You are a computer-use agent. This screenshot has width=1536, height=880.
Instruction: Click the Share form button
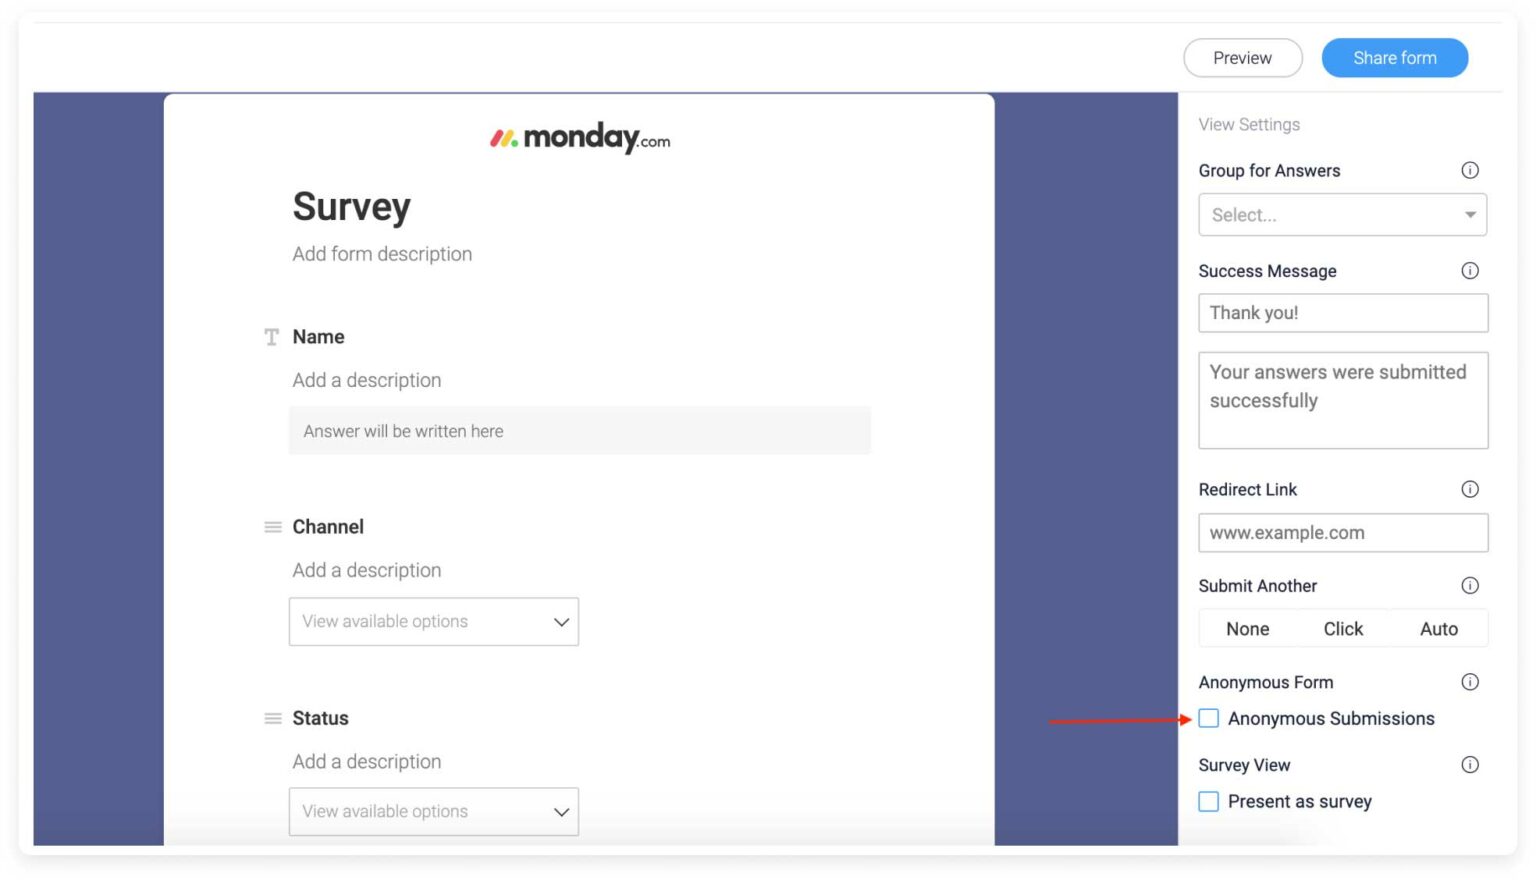click(1394, 57)
